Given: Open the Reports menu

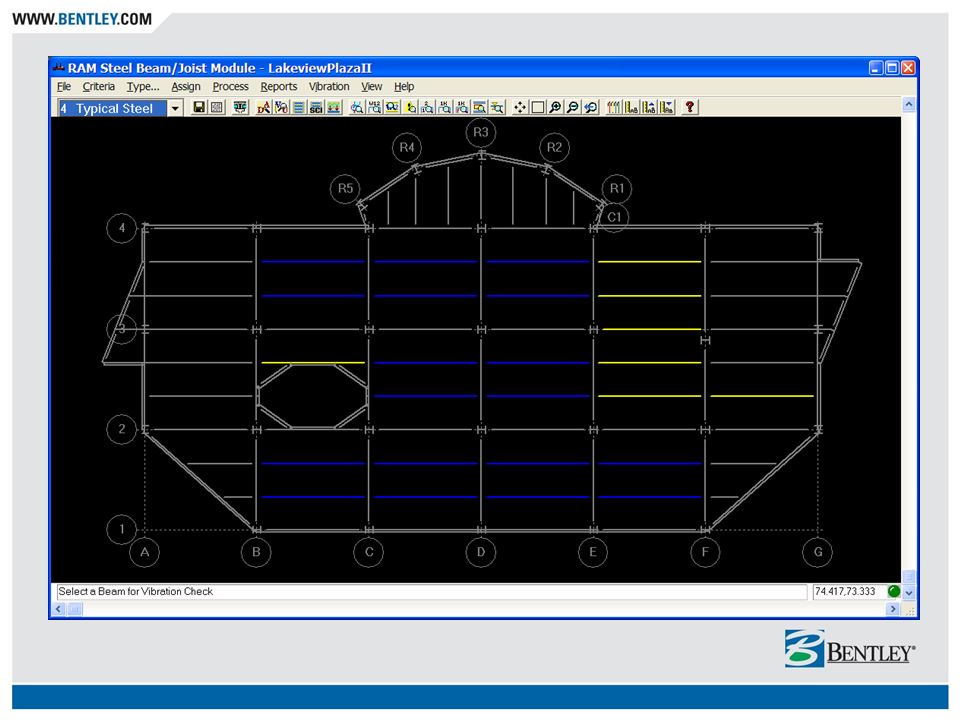Looking at the screenshot, I should coord(279,86).
